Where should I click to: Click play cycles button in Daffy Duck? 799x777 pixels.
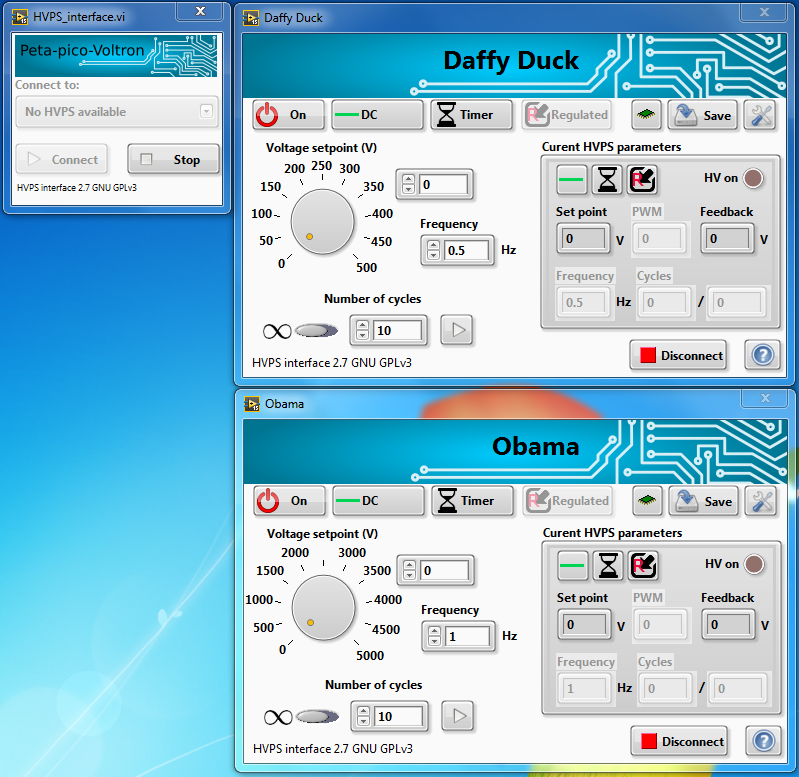click(457, 330)
